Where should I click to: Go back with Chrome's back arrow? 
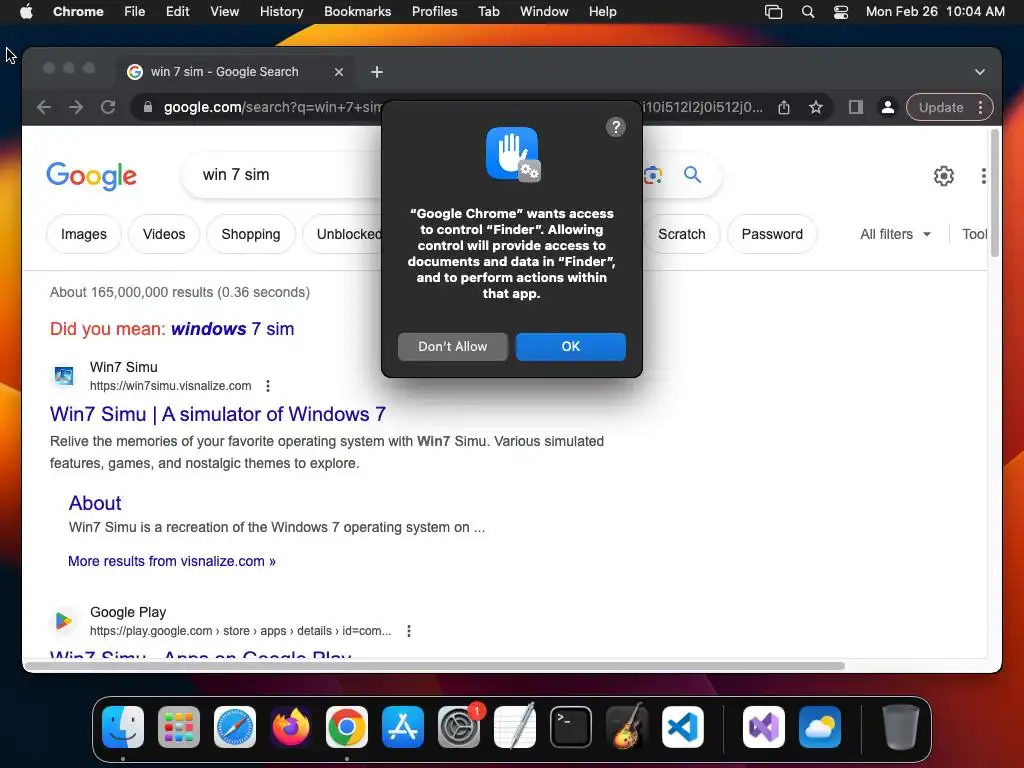pos(44,107)
